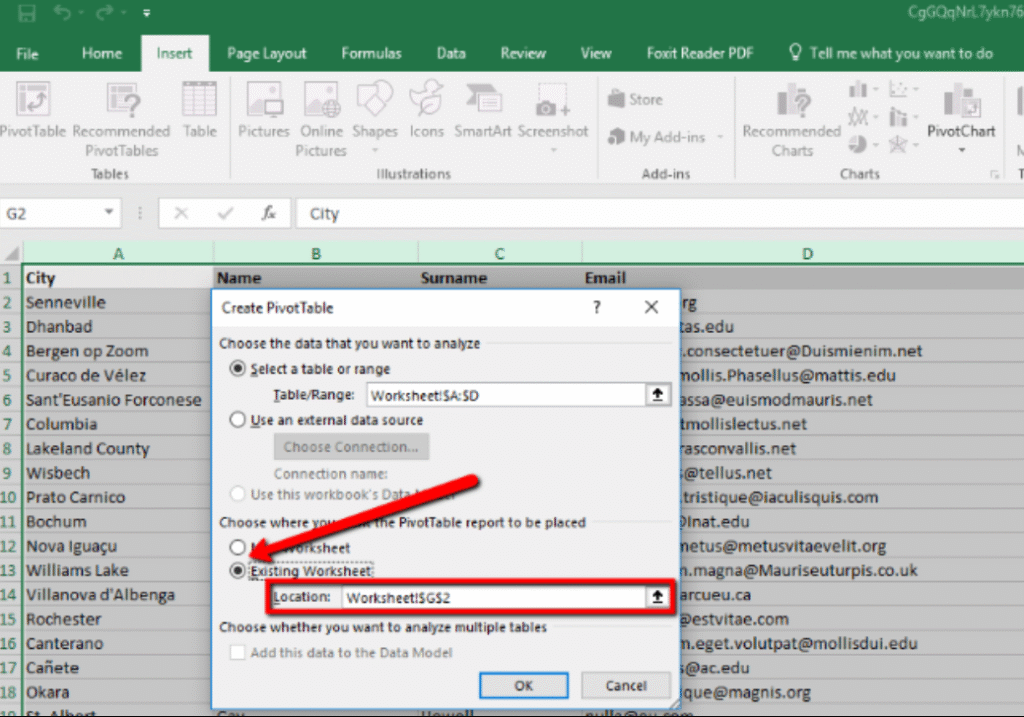Expand the Screenshot dropdown arrow
This screenshot has width=1024, height=717.
click(x=552, y=151)
